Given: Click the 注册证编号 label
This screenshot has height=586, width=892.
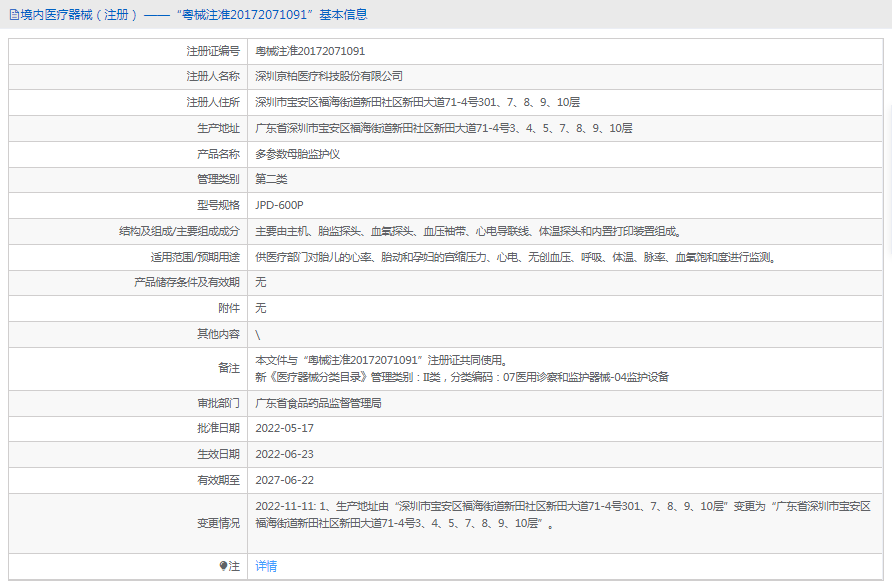Looking at the screenshot, I should coord(213,51).
